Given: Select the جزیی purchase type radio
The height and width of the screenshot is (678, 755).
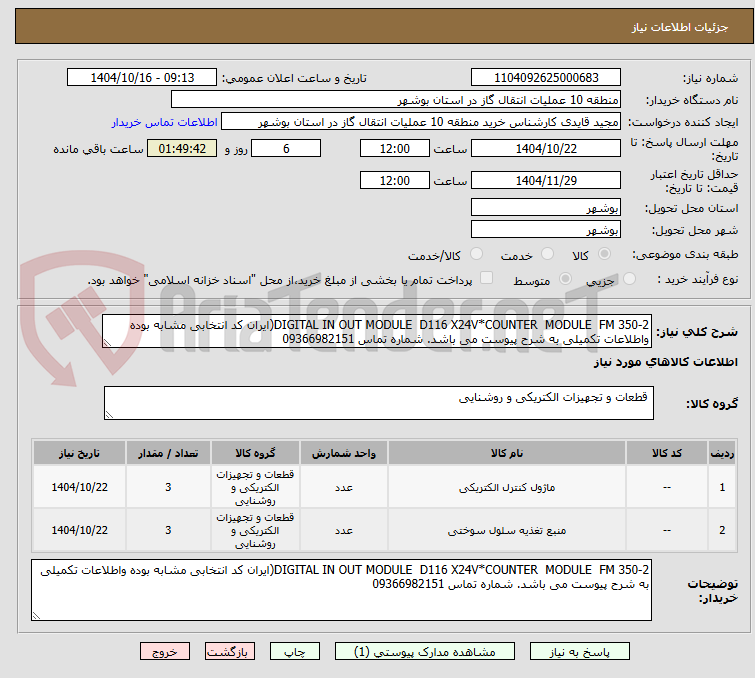Looking at the screenshot, I should coord(629,279).
